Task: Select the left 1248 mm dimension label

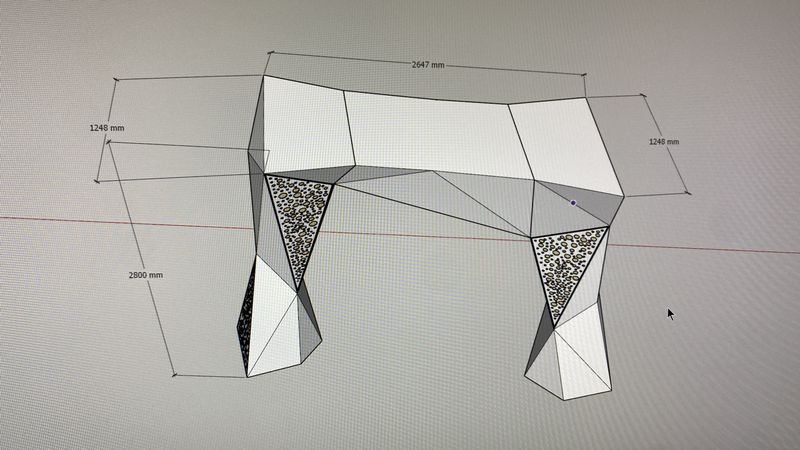Action: click(x=107, y=128)
